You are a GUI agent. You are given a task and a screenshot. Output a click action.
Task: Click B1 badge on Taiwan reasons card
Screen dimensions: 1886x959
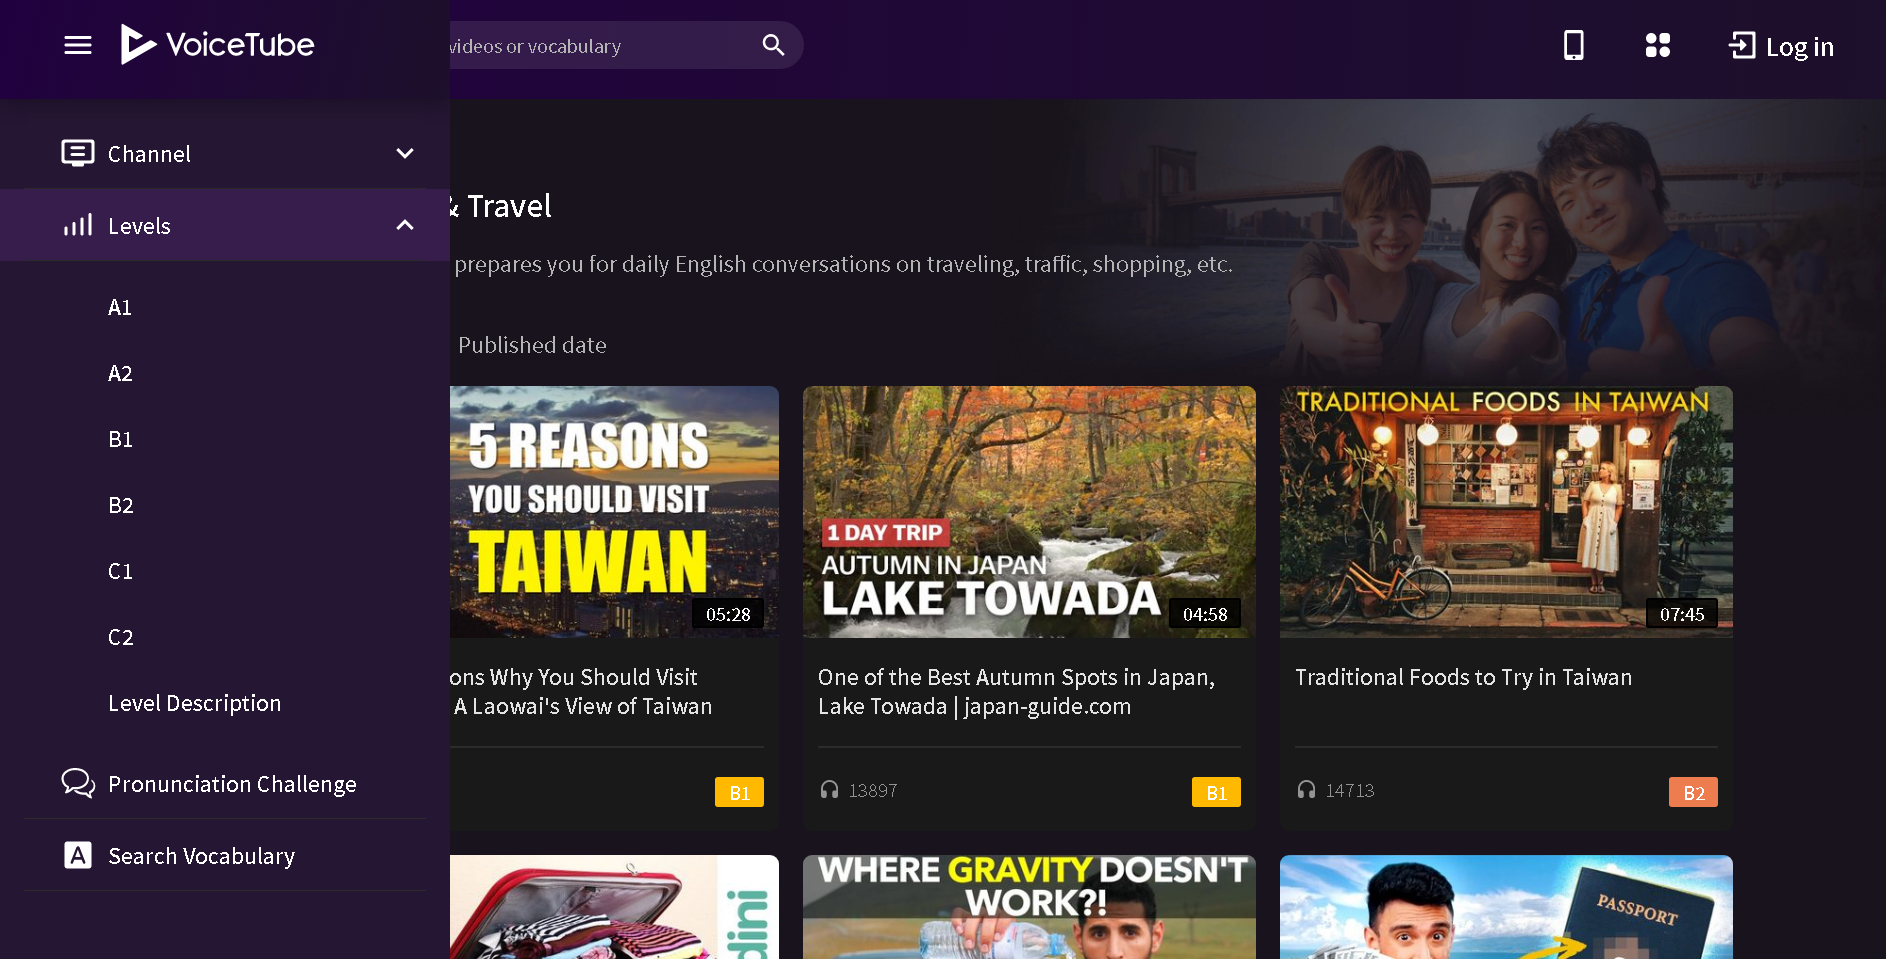point(739,792)
